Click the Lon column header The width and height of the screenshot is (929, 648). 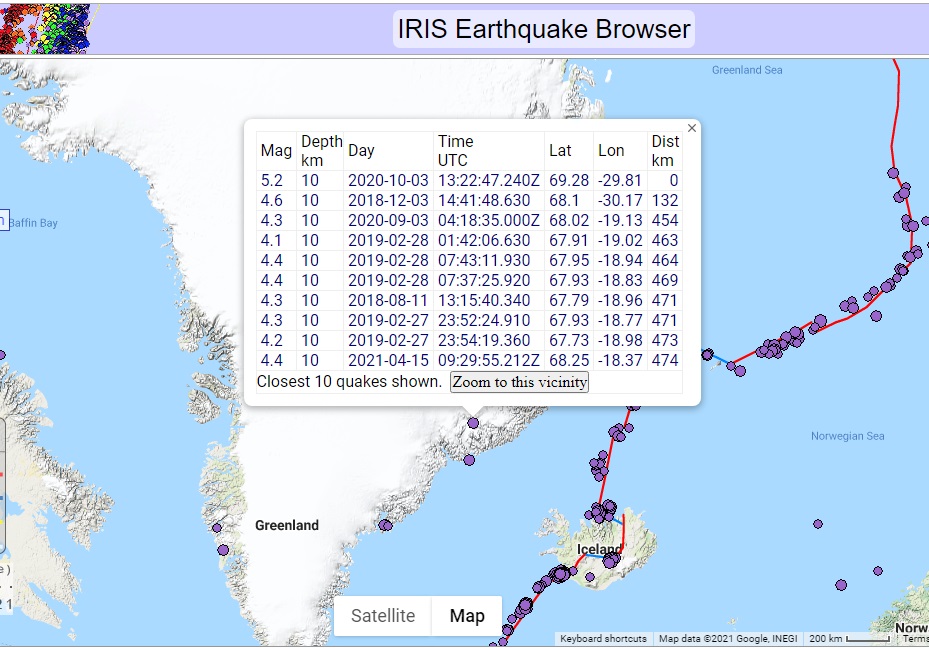click(620, 150)
